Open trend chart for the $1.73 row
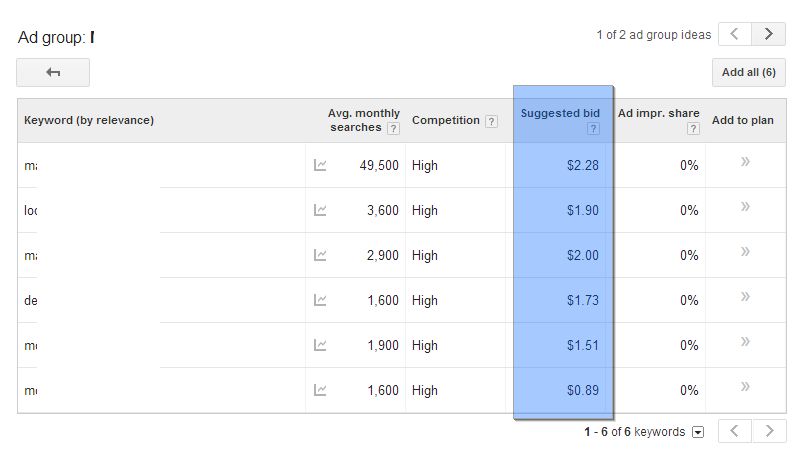This screenshot has height=457, width=799. 320,300
